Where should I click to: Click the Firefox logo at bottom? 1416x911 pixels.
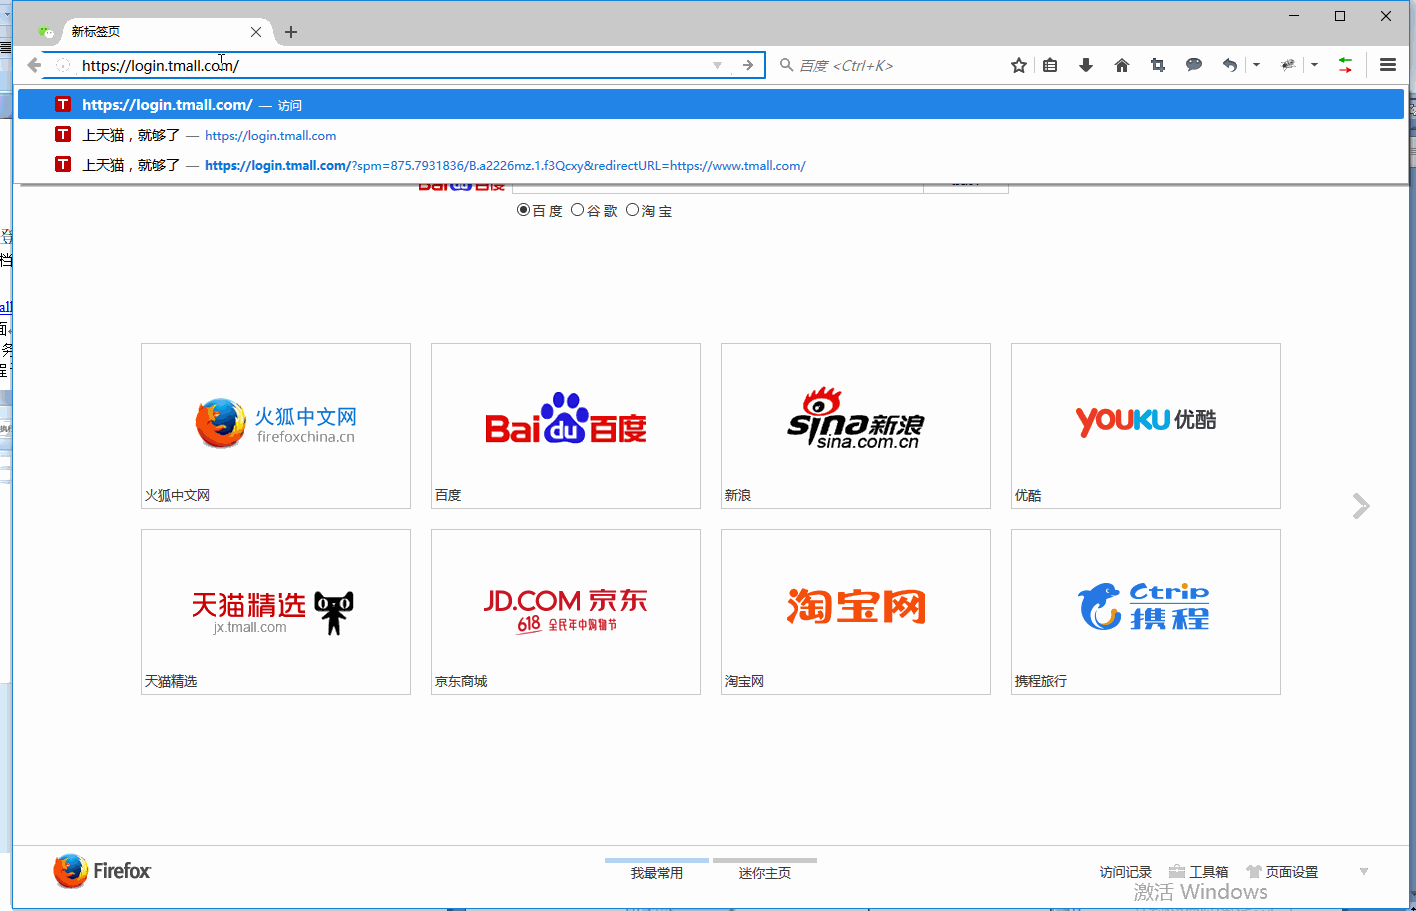[x=102, y=871]
